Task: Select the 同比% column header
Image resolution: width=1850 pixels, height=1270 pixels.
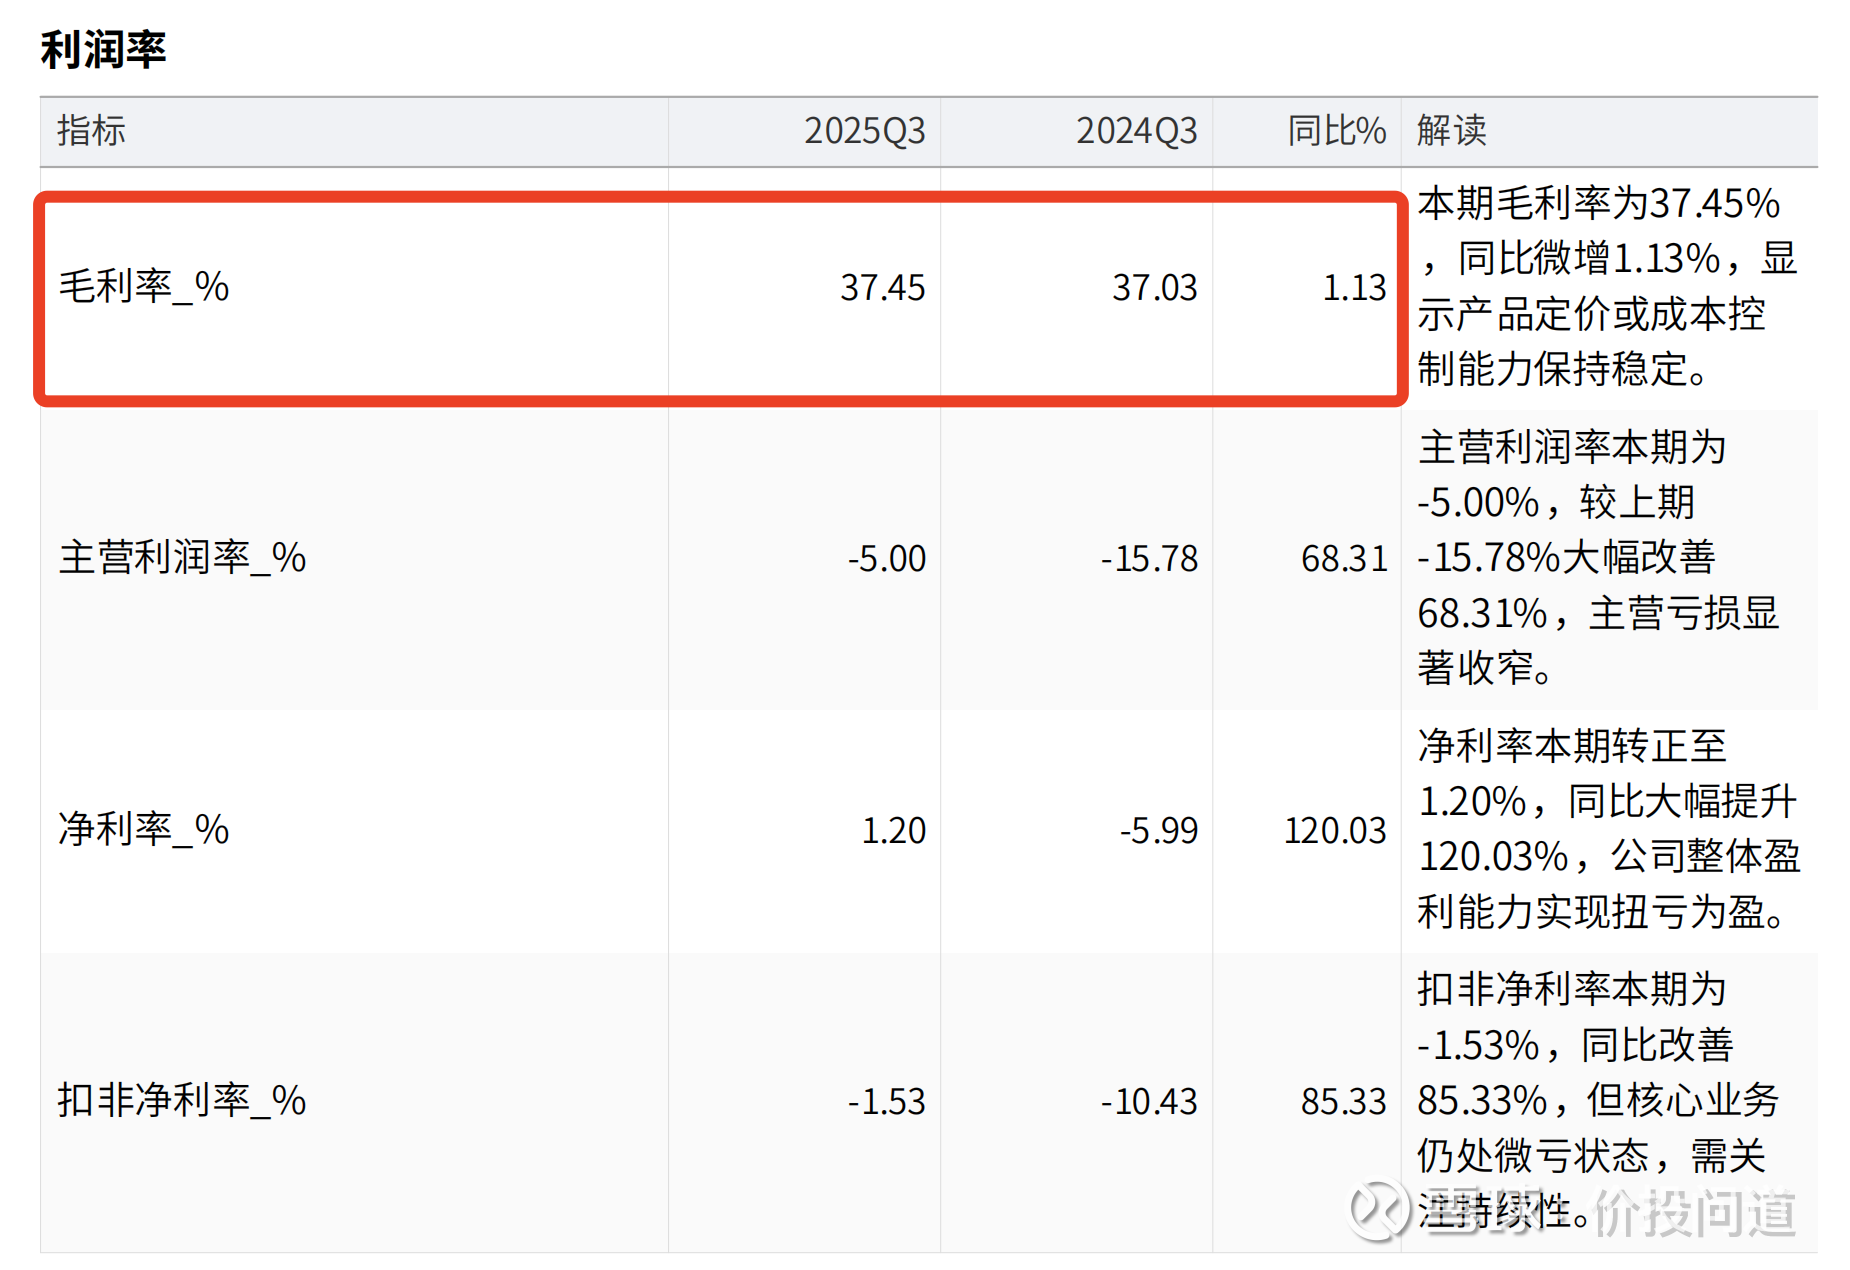Action: pyautogui.click(x=1337, y=131)
